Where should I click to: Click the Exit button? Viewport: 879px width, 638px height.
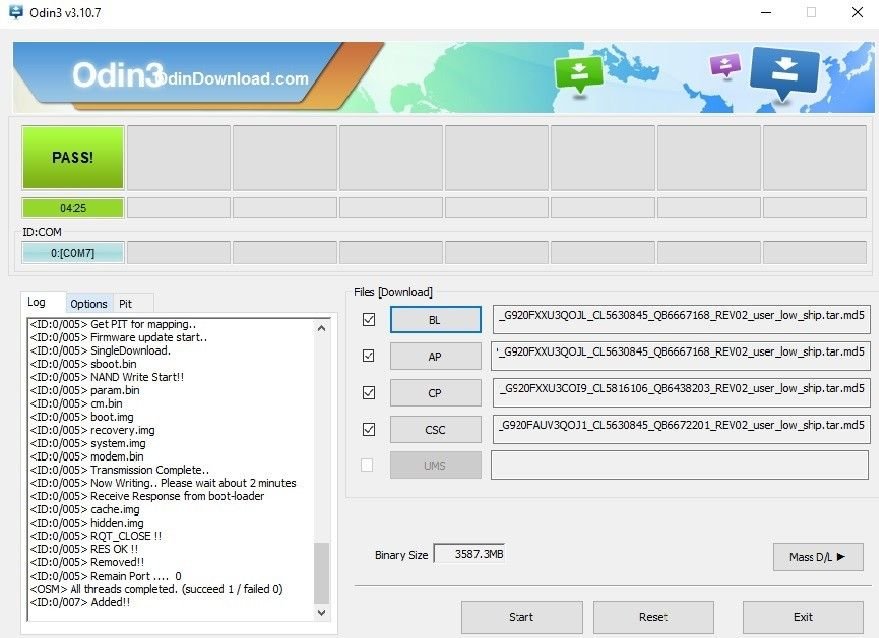(x=803, y=617)
